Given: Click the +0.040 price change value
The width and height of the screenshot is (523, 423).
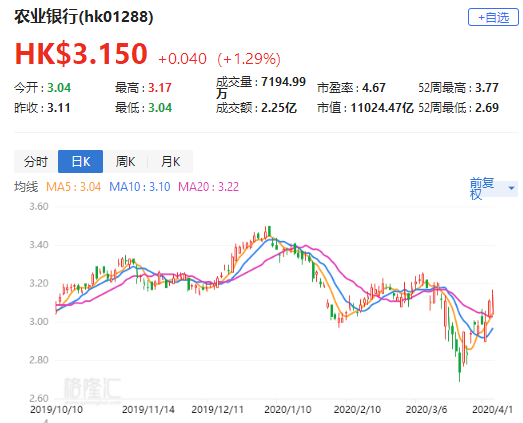Looking at the screenshot, I should click(182, 59).
